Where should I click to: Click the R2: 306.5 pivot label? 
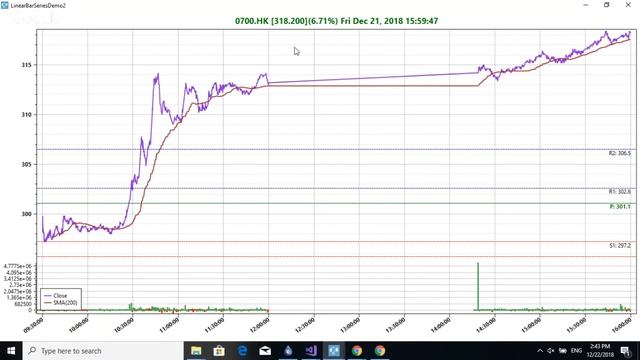(x=620, y=153)
